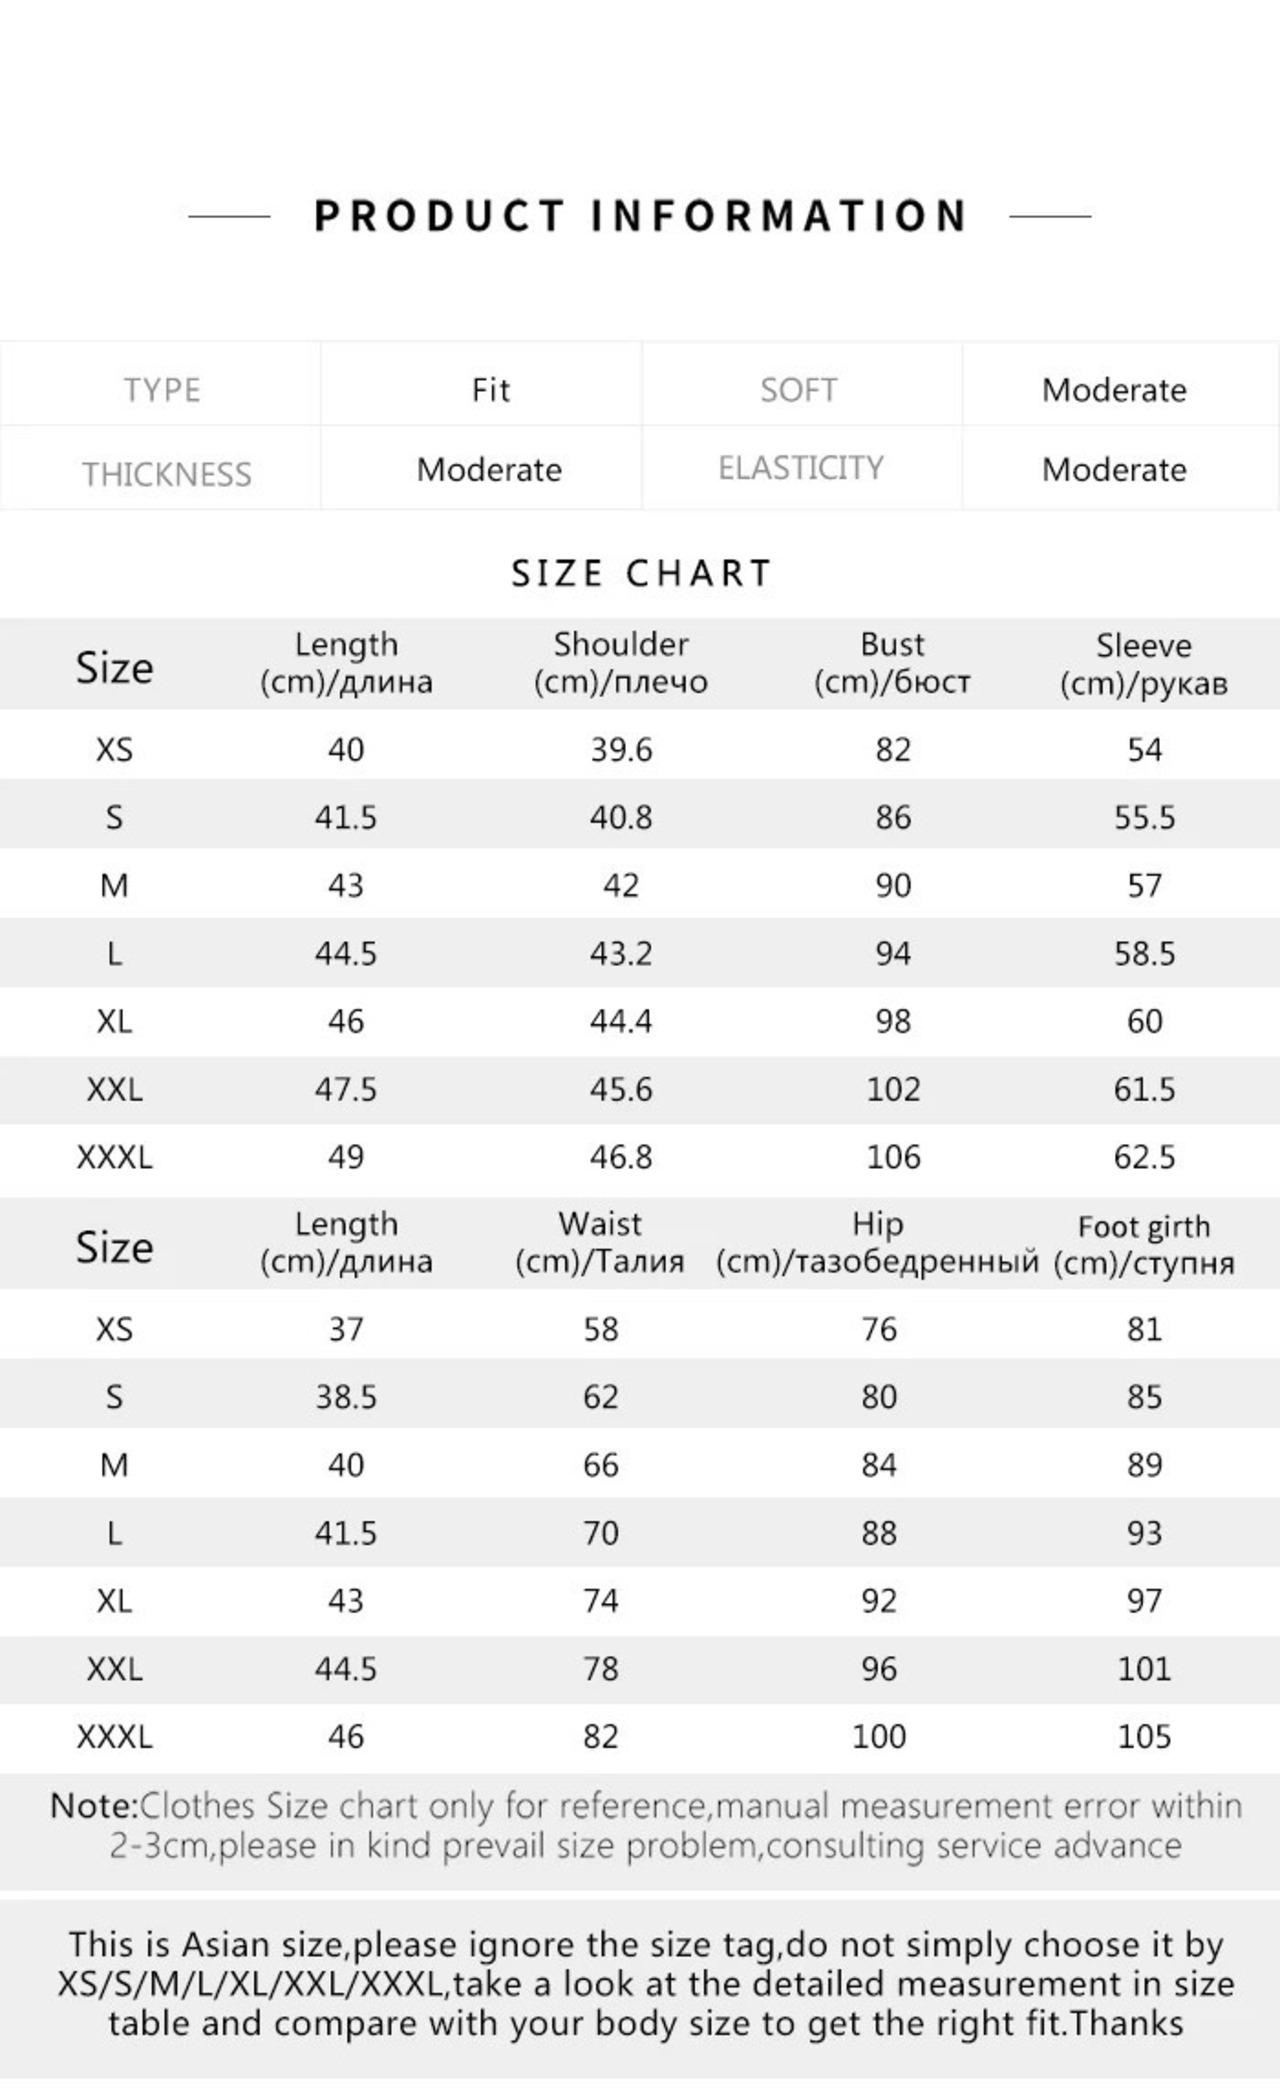
Task: Select the Hip column header
Action: point(877,1242)
